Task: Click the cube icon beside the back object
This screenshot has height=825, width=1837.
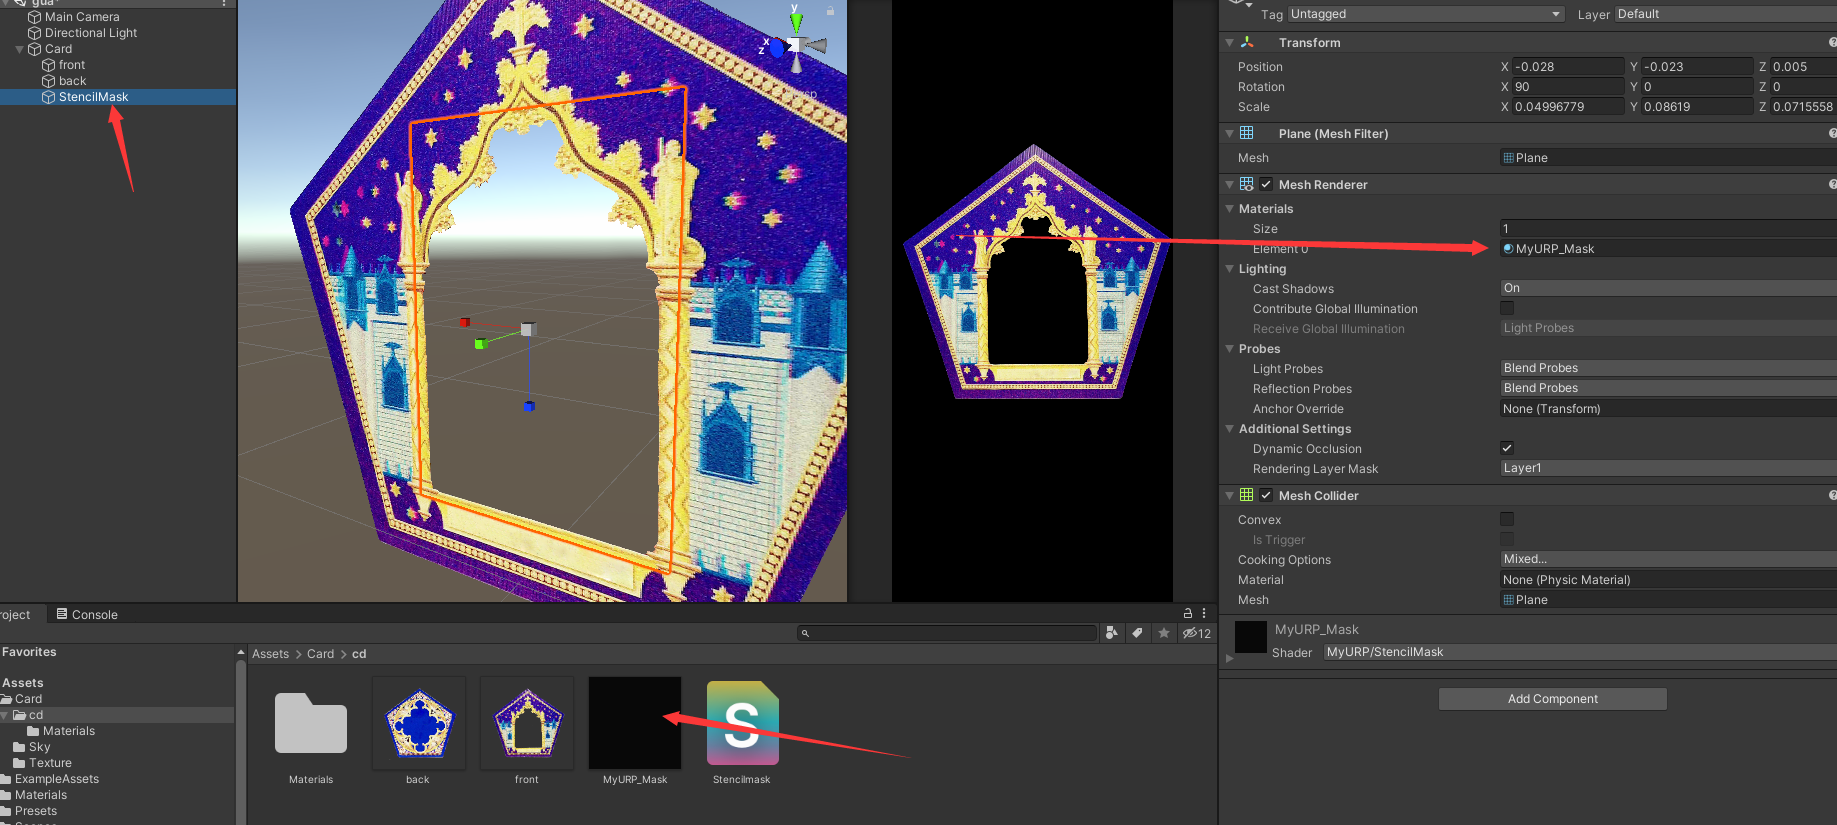Action: tap(48, 81)
